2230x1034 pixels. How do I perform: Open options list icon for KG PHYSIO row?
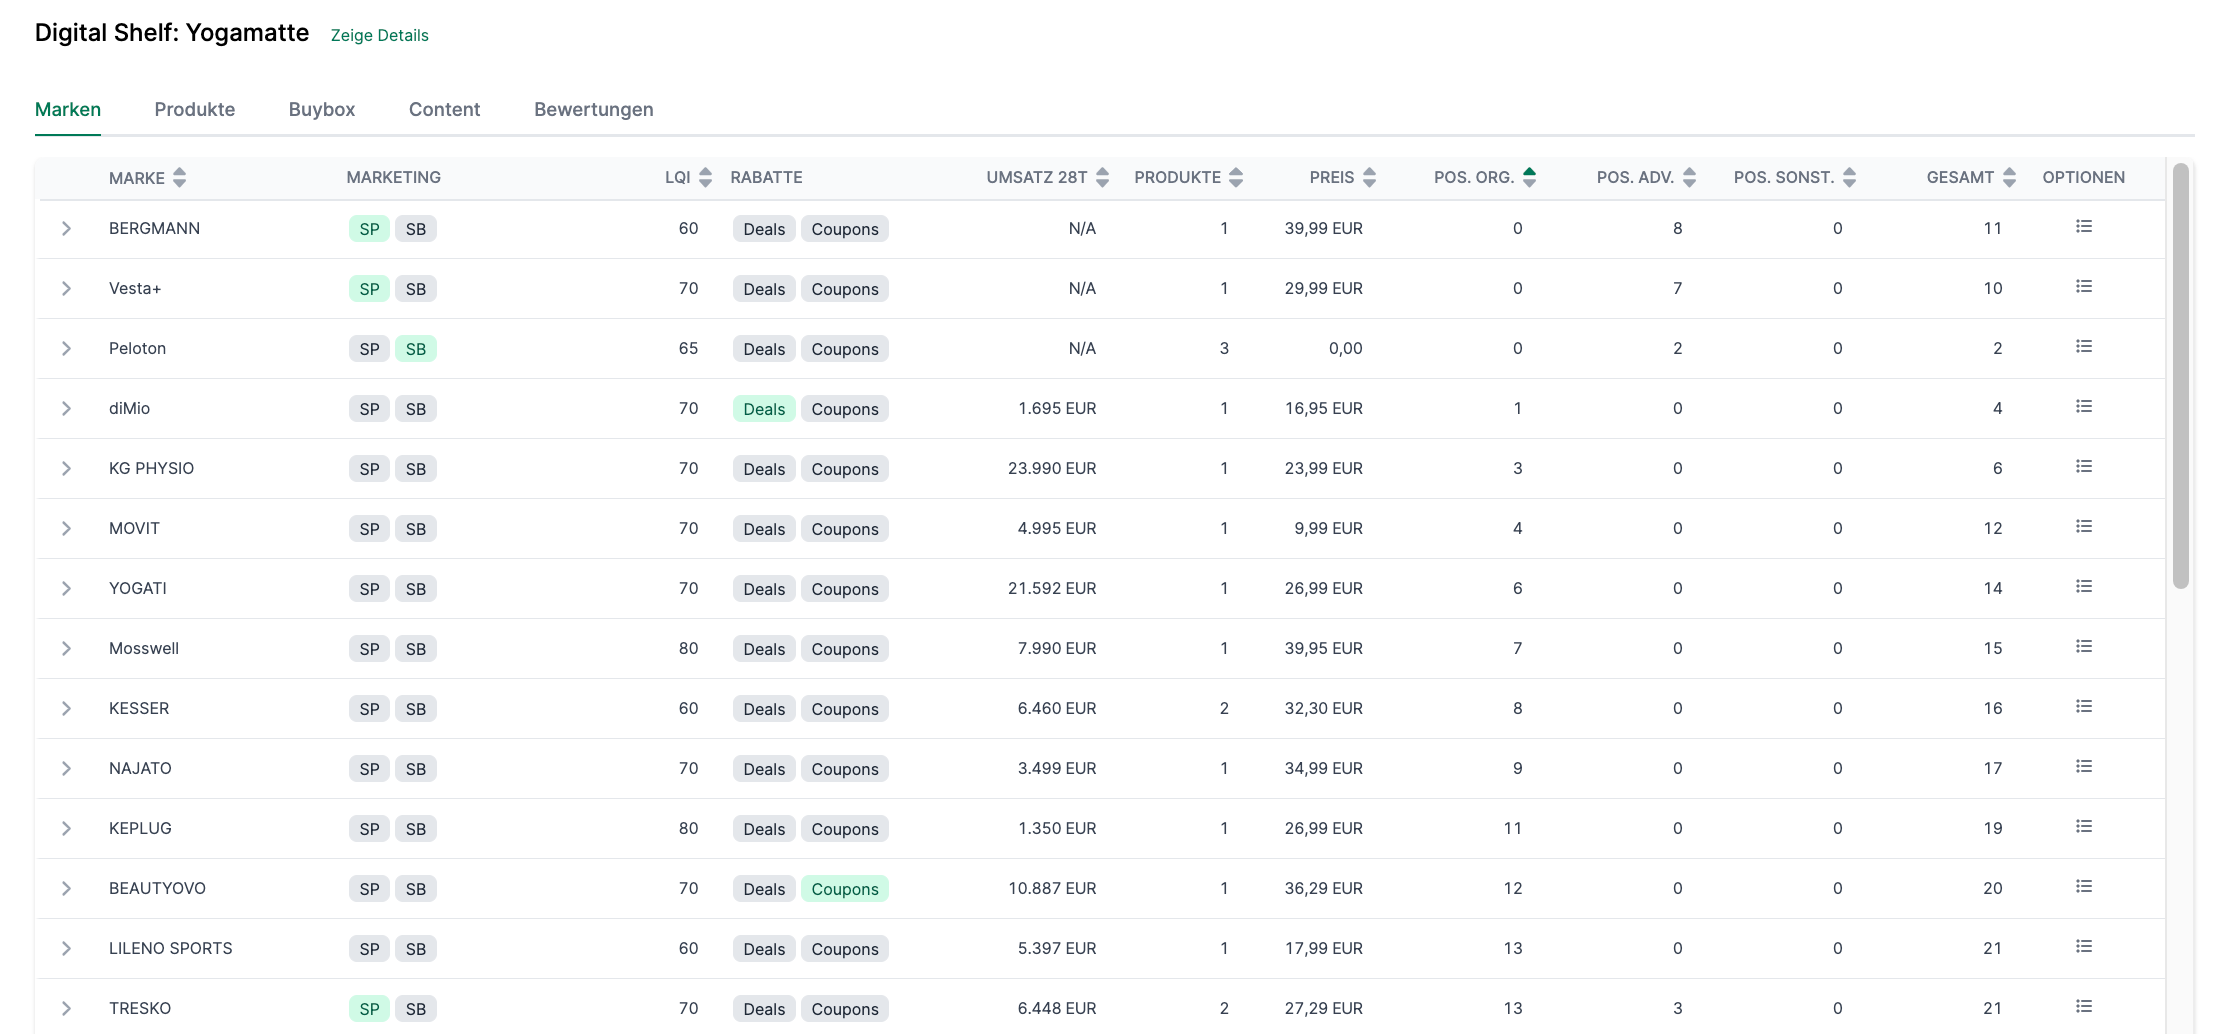tap(2084, 467)
